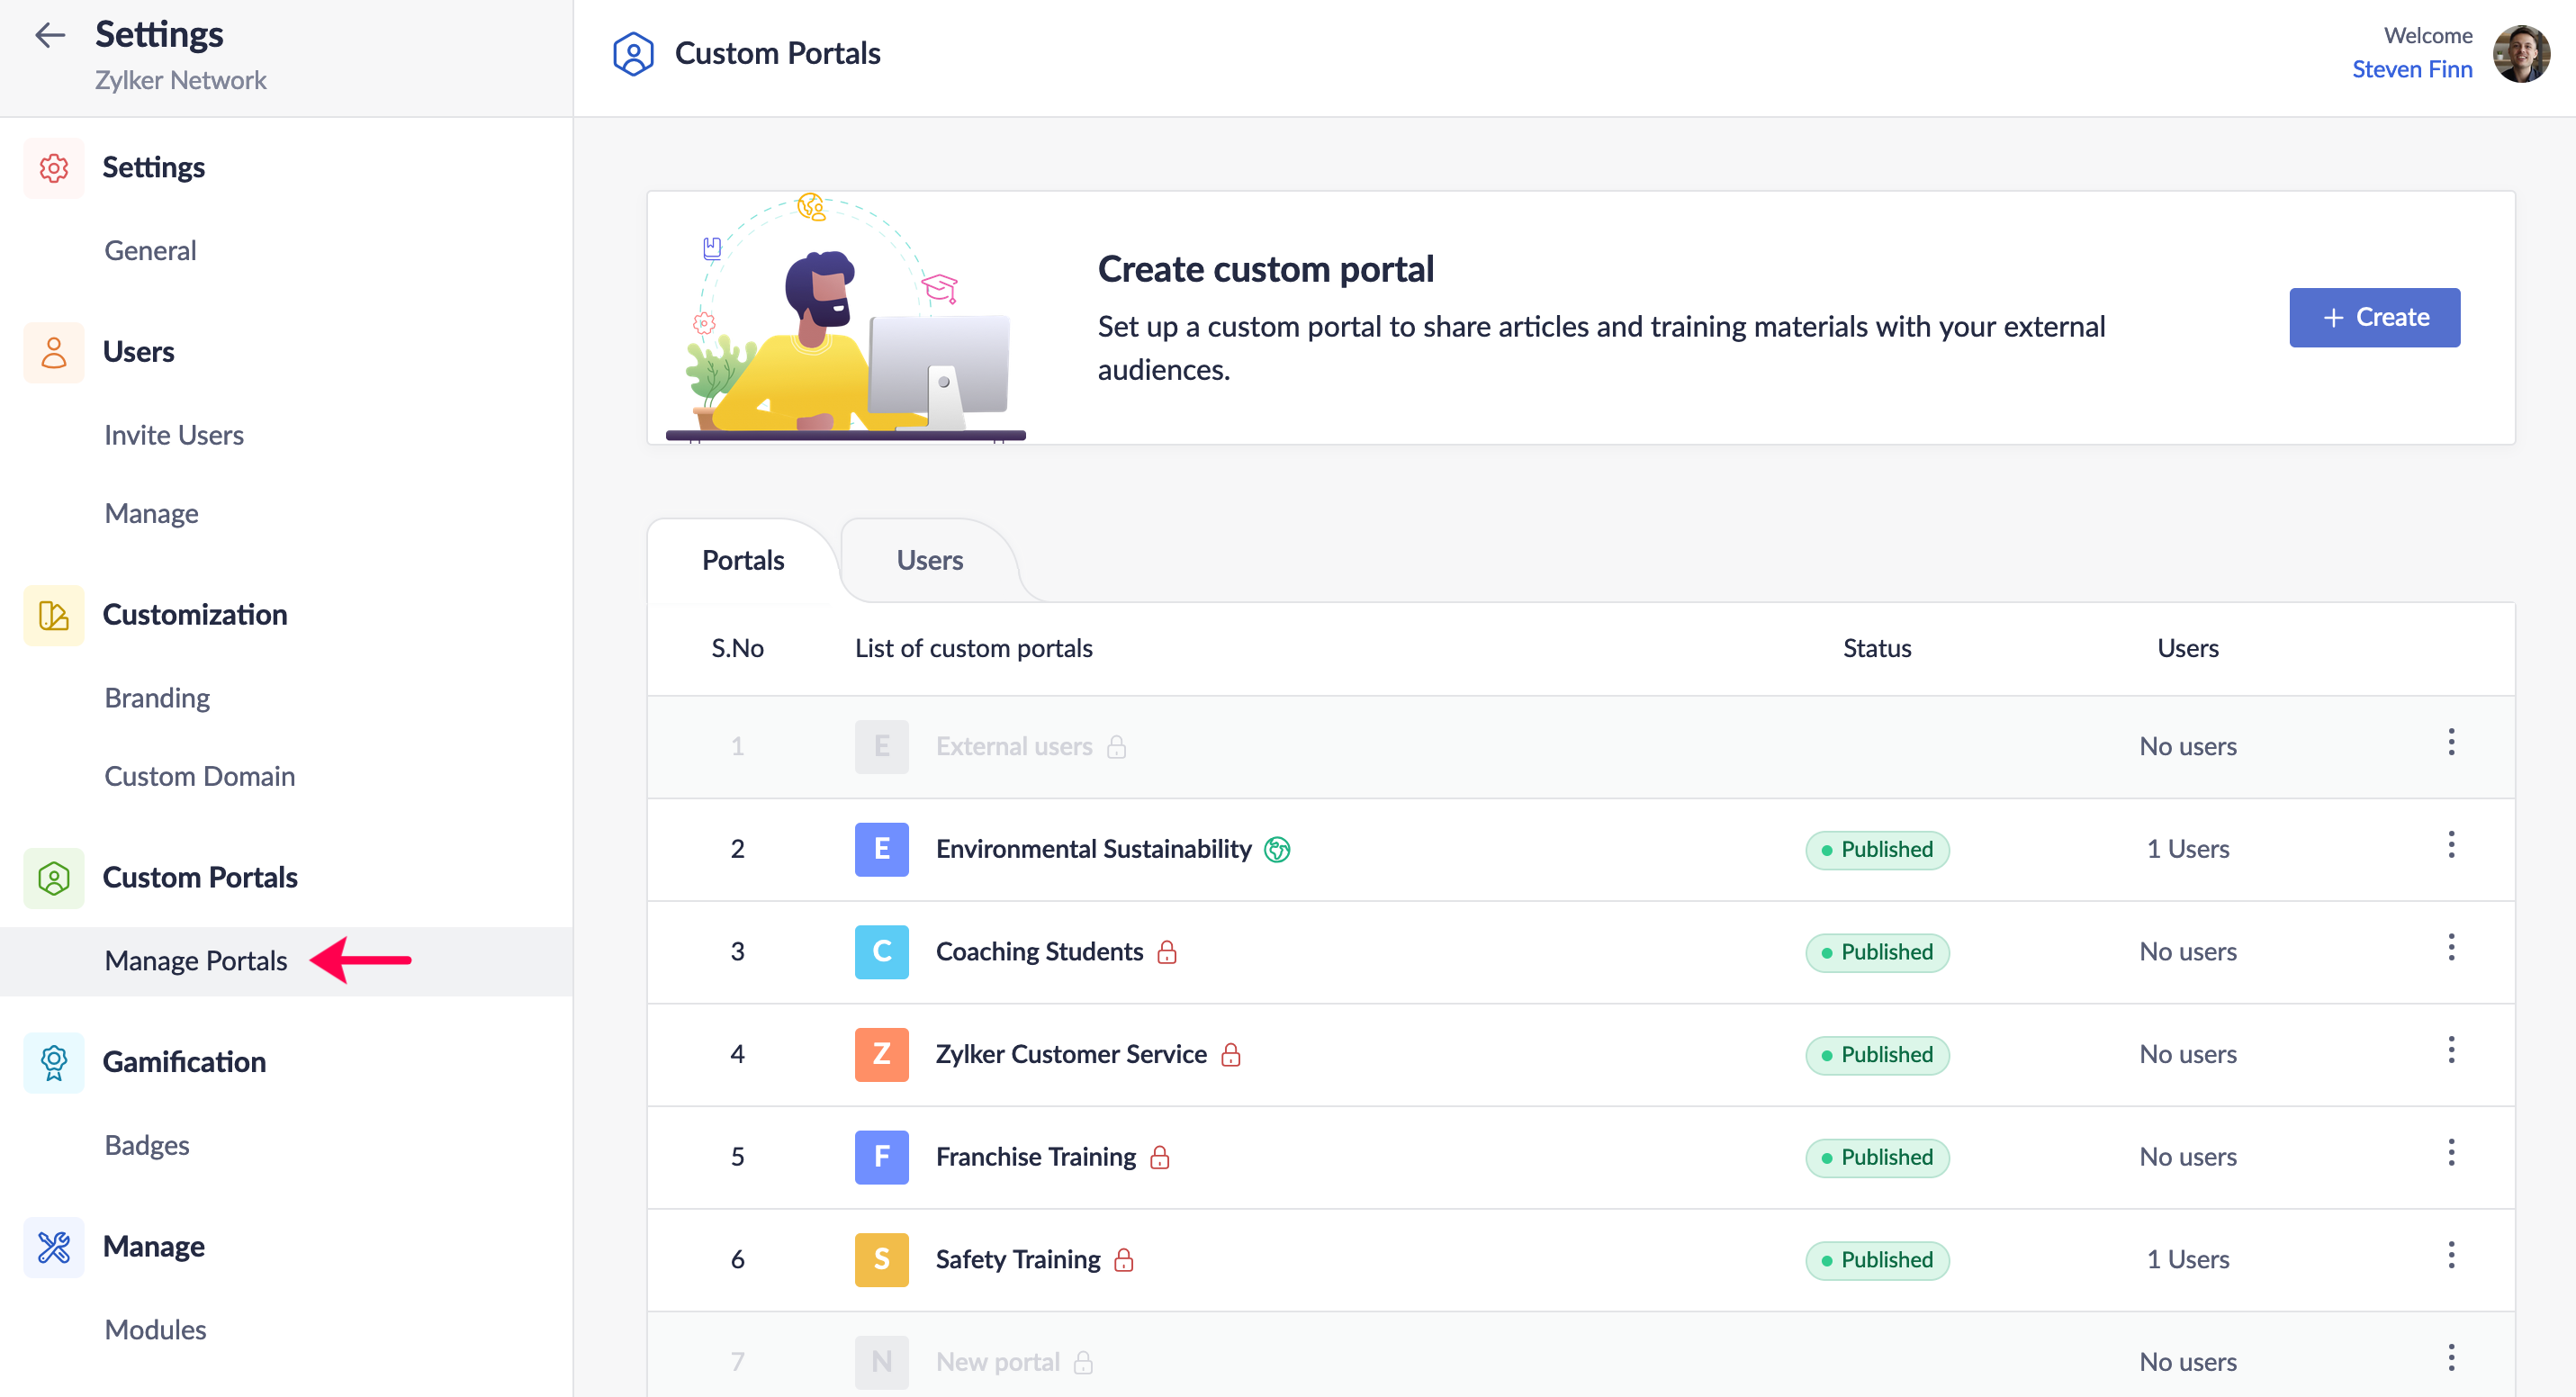Open Branding settings in sidebar
Image resolution: width=2576 pixels, height=1397 pixels.
157,698
